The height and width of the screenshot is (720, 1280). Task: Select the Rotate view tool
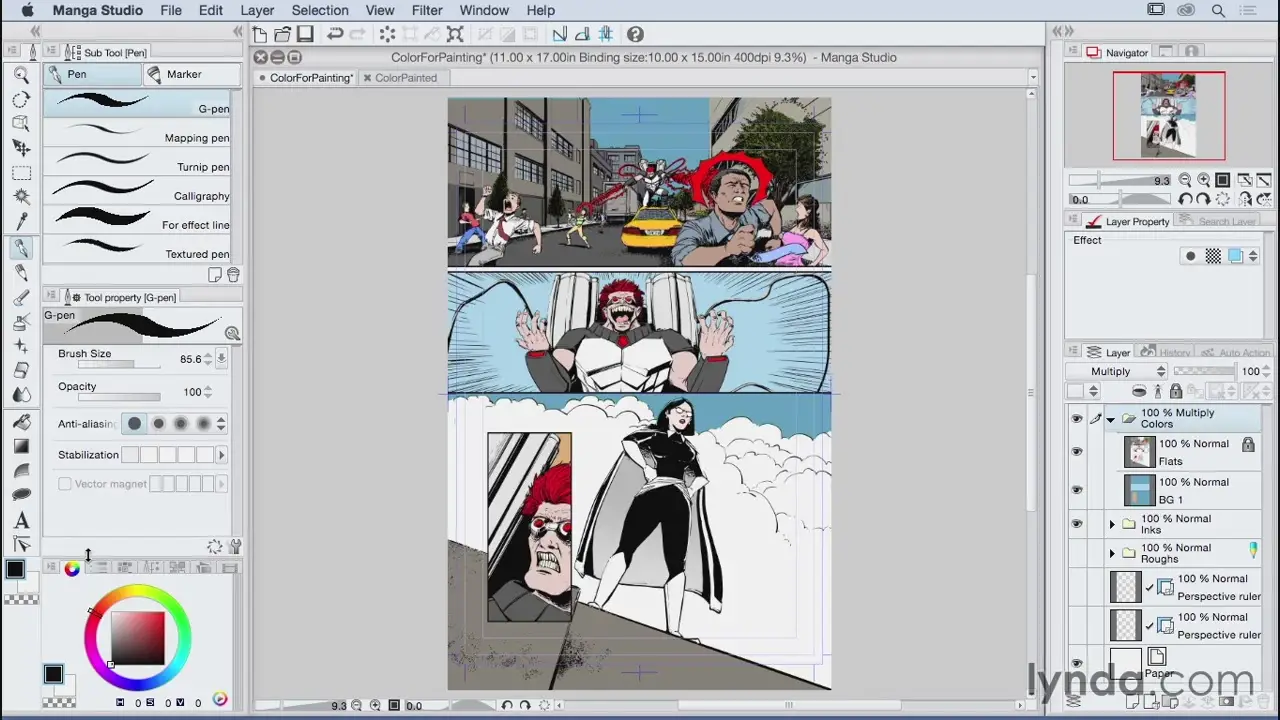[21, 99]
